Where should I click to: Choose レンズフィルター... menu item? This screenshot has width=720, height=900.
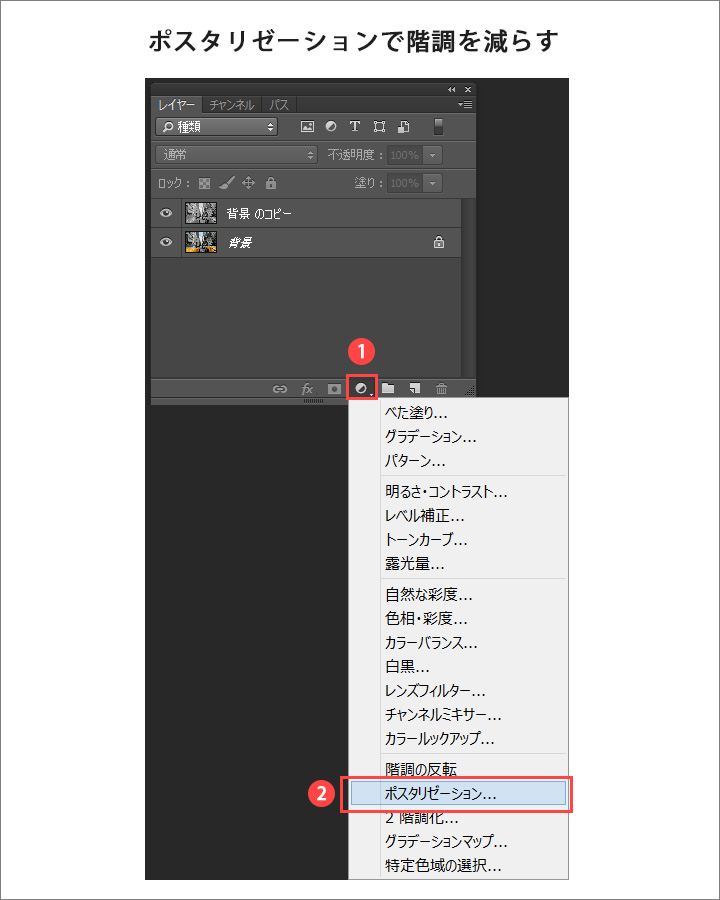458,691
